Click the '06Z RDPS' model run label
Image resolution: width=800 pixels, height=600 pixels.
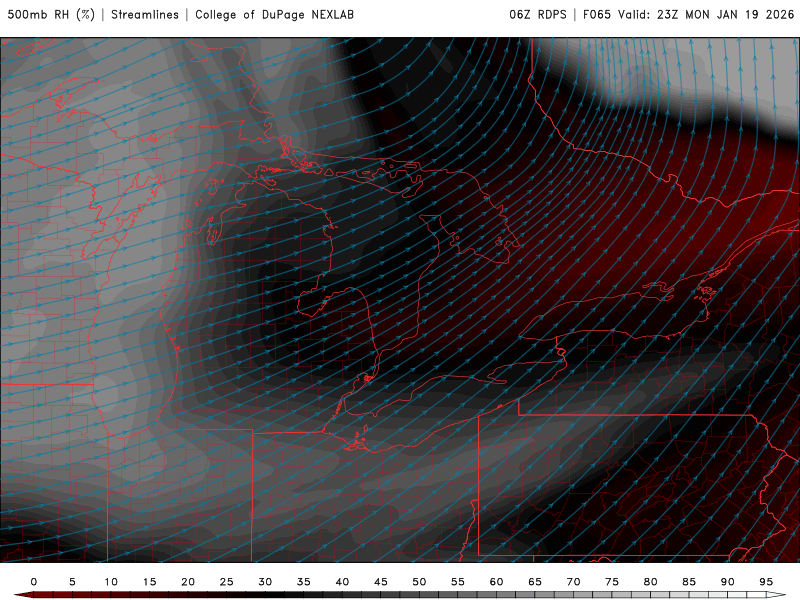[538, 15]
